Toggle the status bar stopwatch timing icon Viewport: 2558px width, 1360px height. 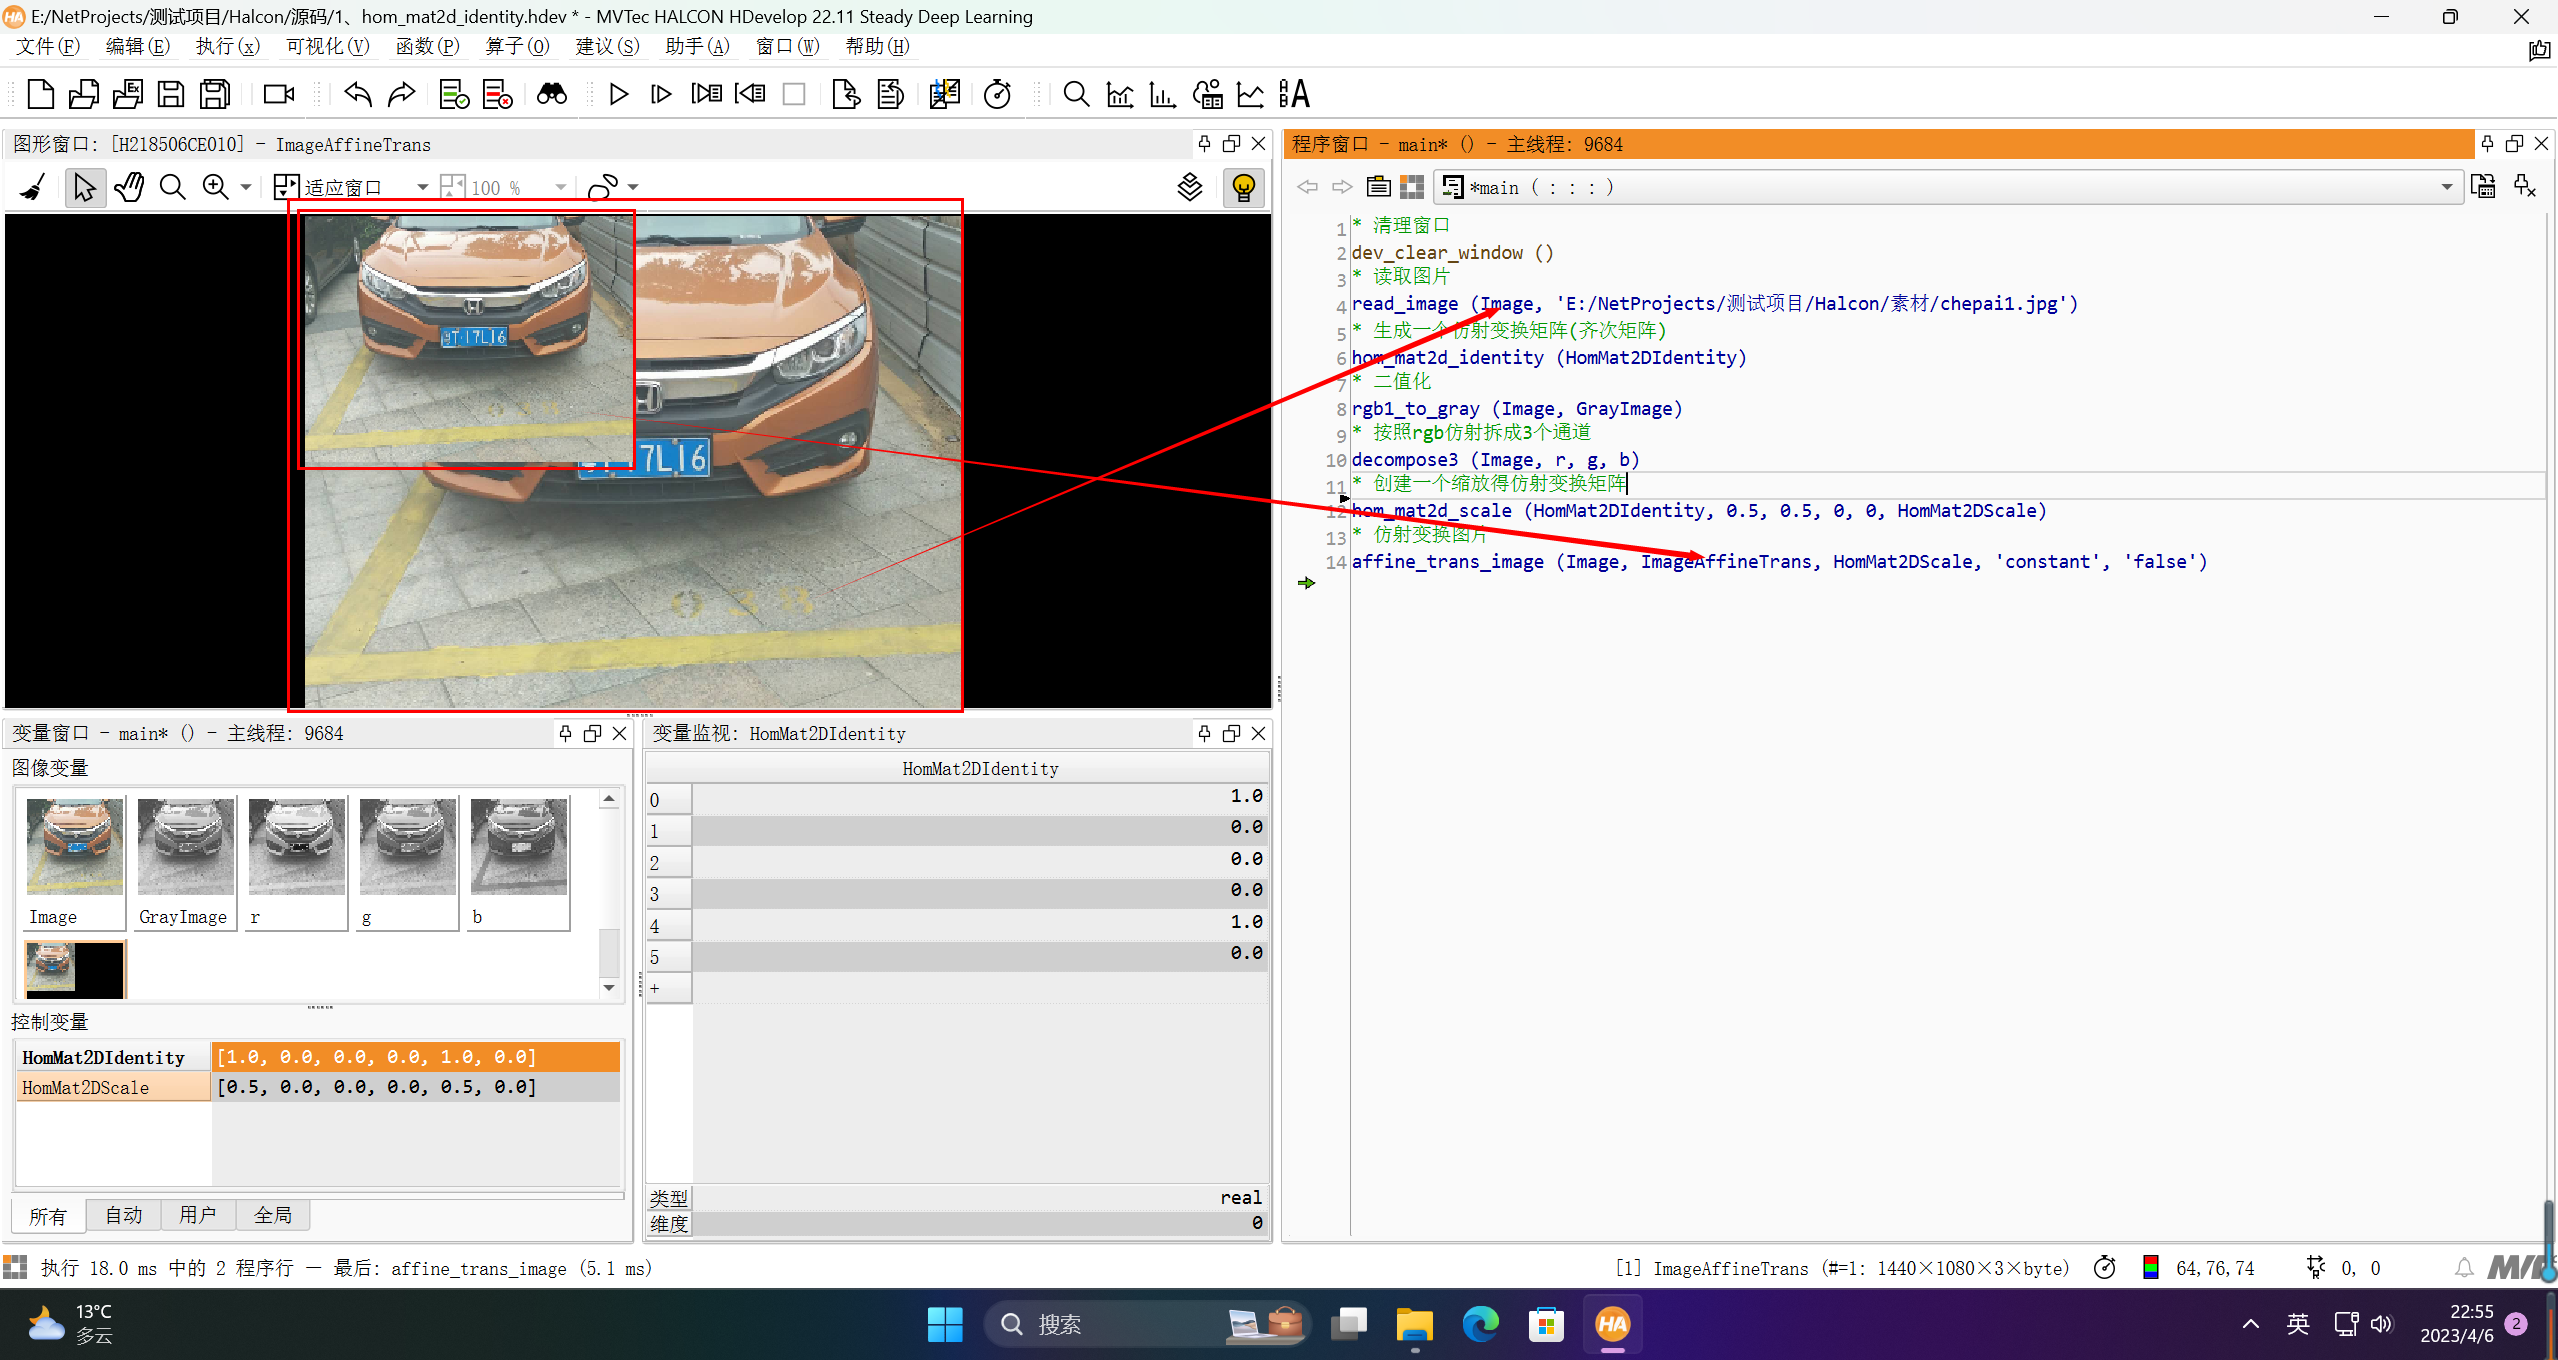point(2104,1268)
